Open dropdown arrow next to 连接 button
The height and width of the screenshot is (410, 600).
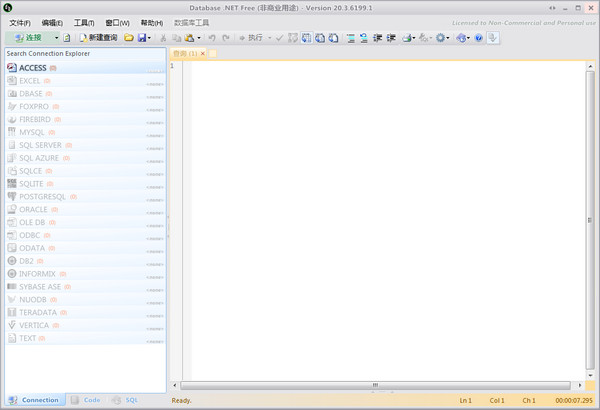[55, 37]
